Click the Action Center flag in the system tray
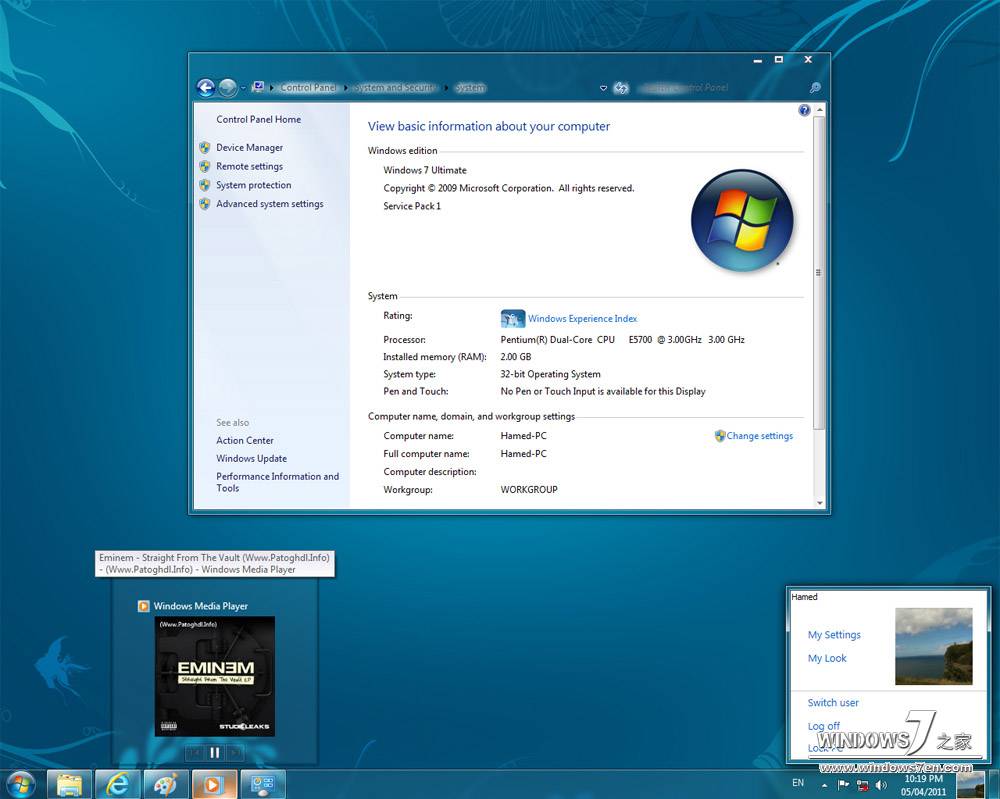Screen dimensions: 1000x799 point(842,784)
